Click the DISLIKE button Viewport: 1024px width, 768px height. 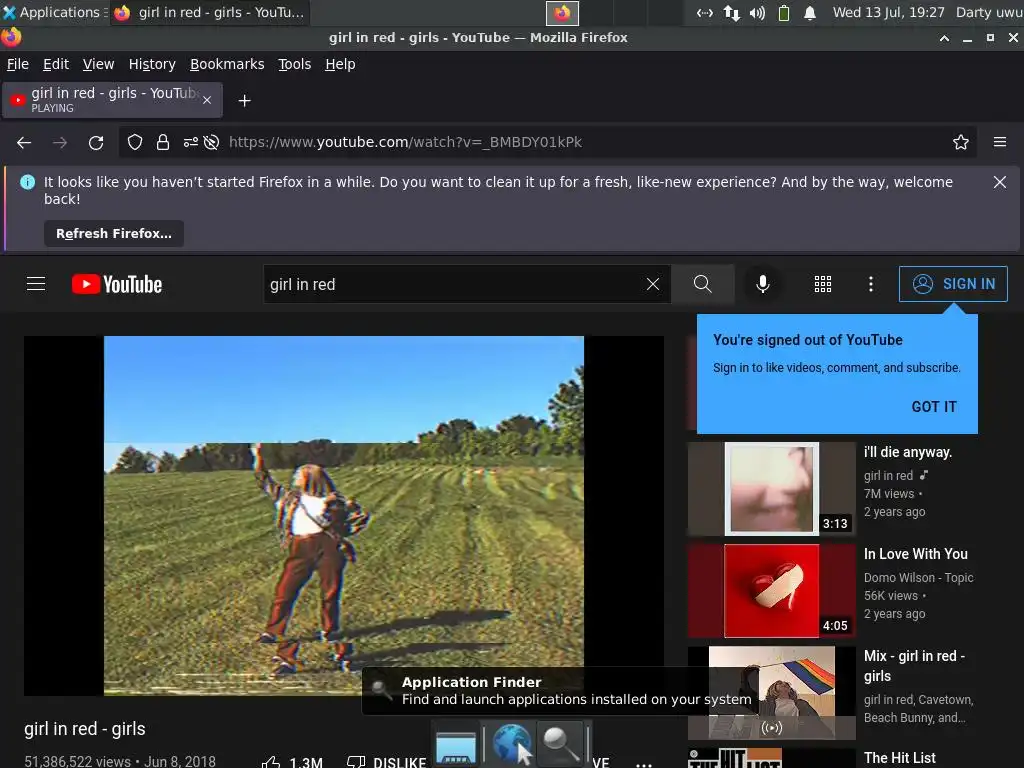click(x=387, y=761)
